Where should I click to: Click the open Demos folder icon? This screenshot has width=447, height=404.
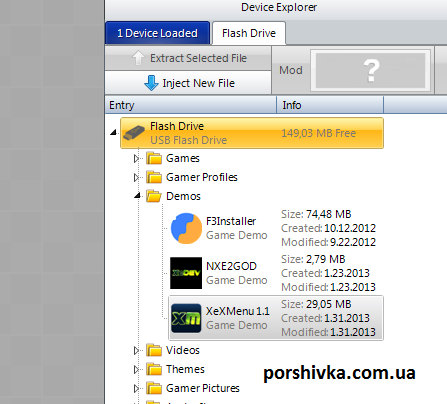tap(154, 196)
